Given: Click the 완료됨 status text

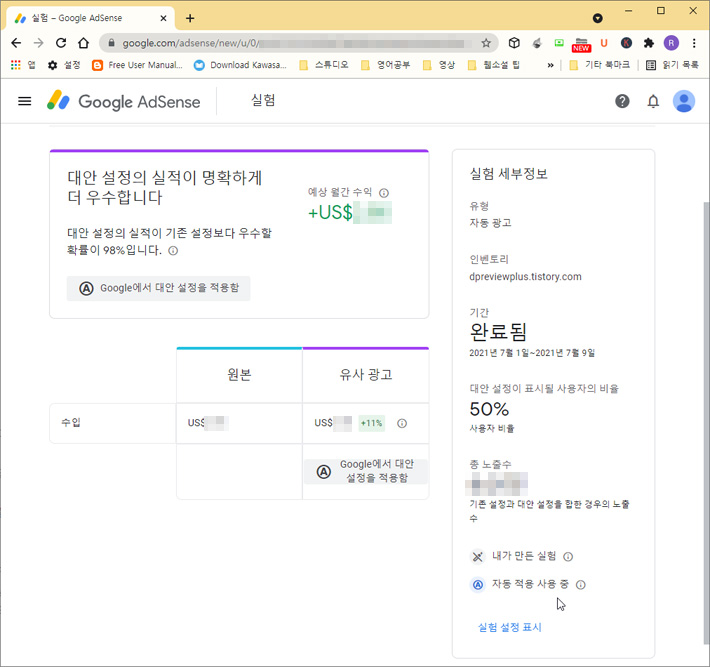Looking at the screenshot, I should tap(498, 332).
